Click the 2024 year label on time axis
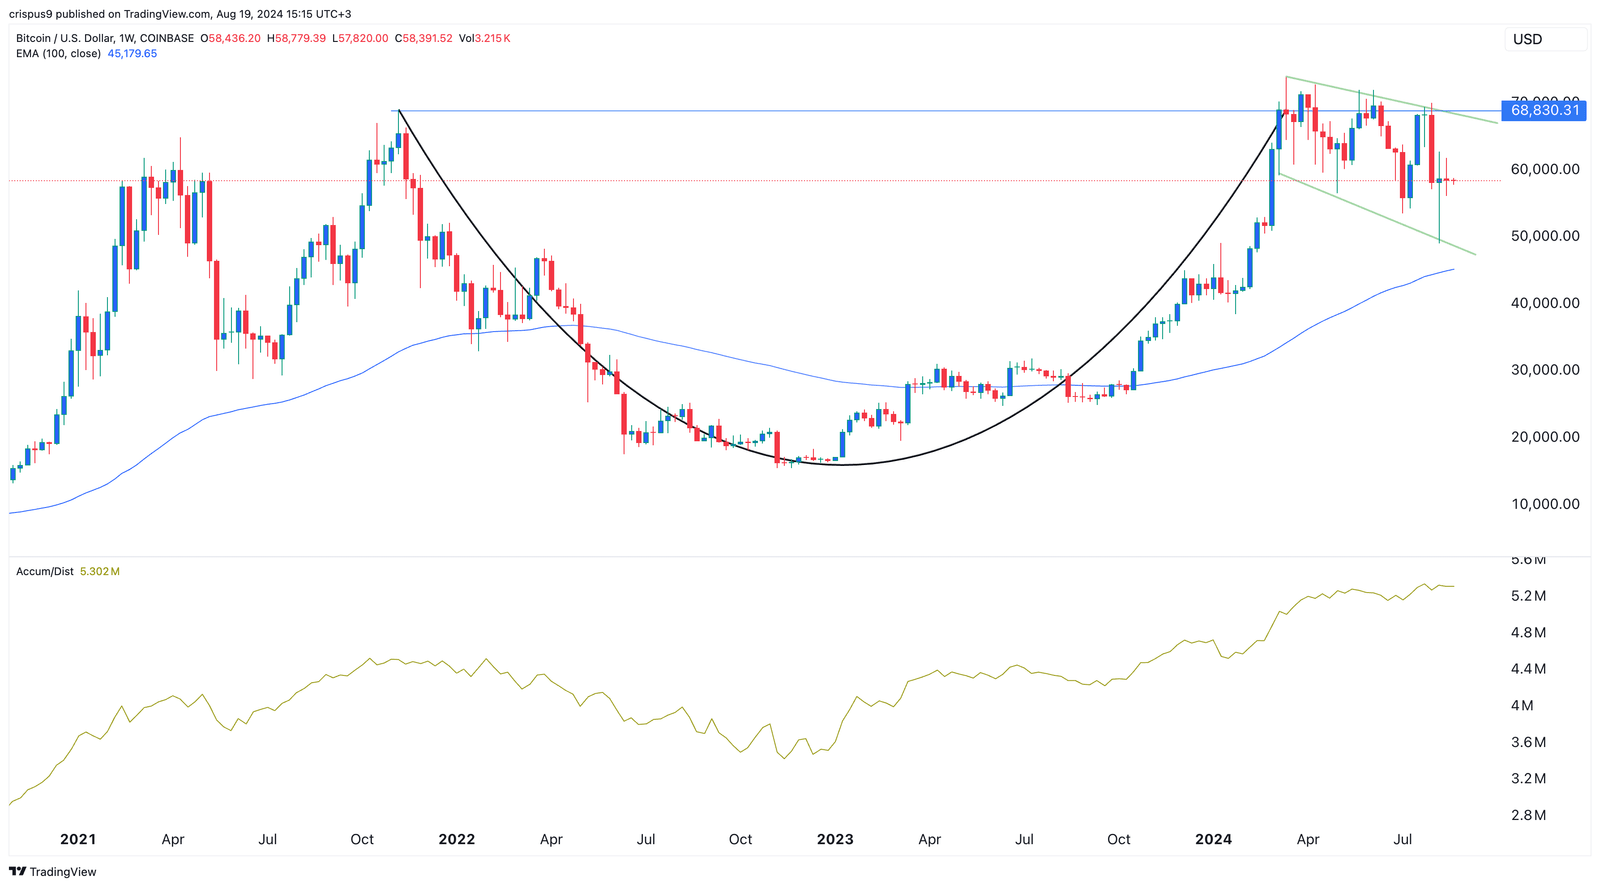Image resolution: width=1600 pixels, height=887 pixels. coord(1213,839)
